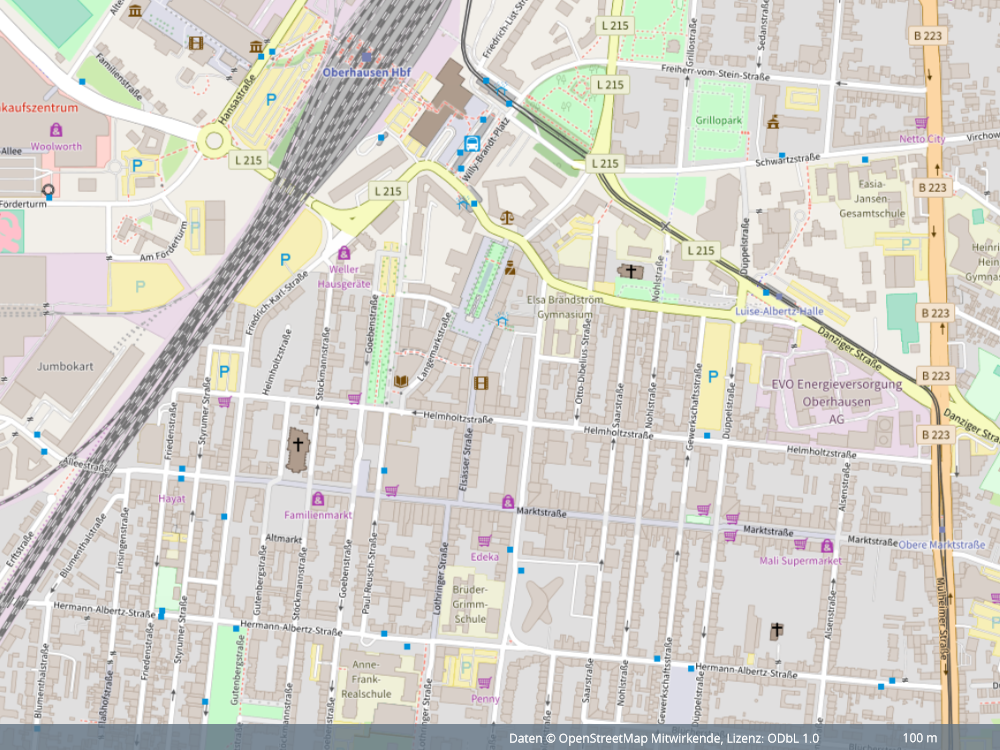Click the library book icon near Langemarkstraße
1000x750 pixels.
point(401,382)
